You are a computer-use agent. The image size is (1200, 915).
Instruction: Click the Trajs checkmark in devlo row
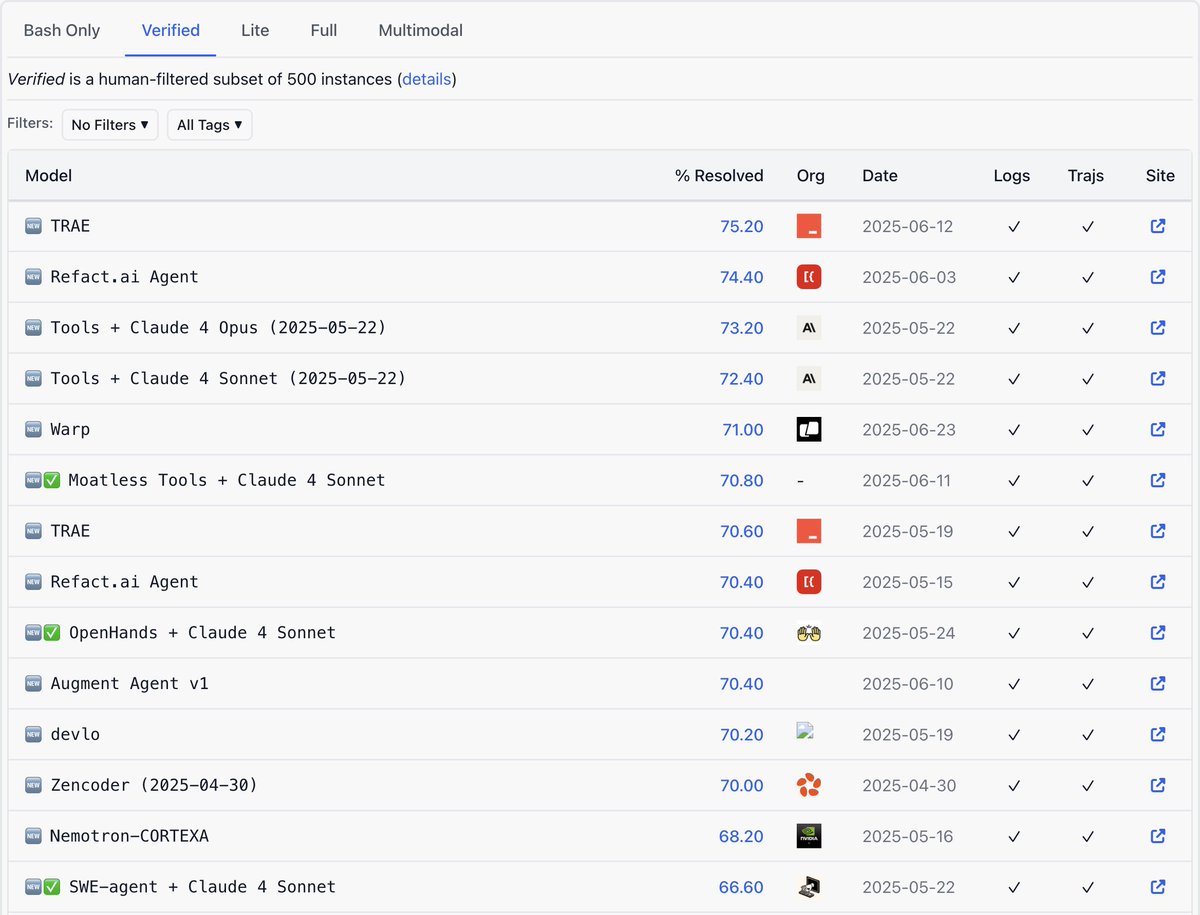pyautogui.click(x=1087, y=735)
